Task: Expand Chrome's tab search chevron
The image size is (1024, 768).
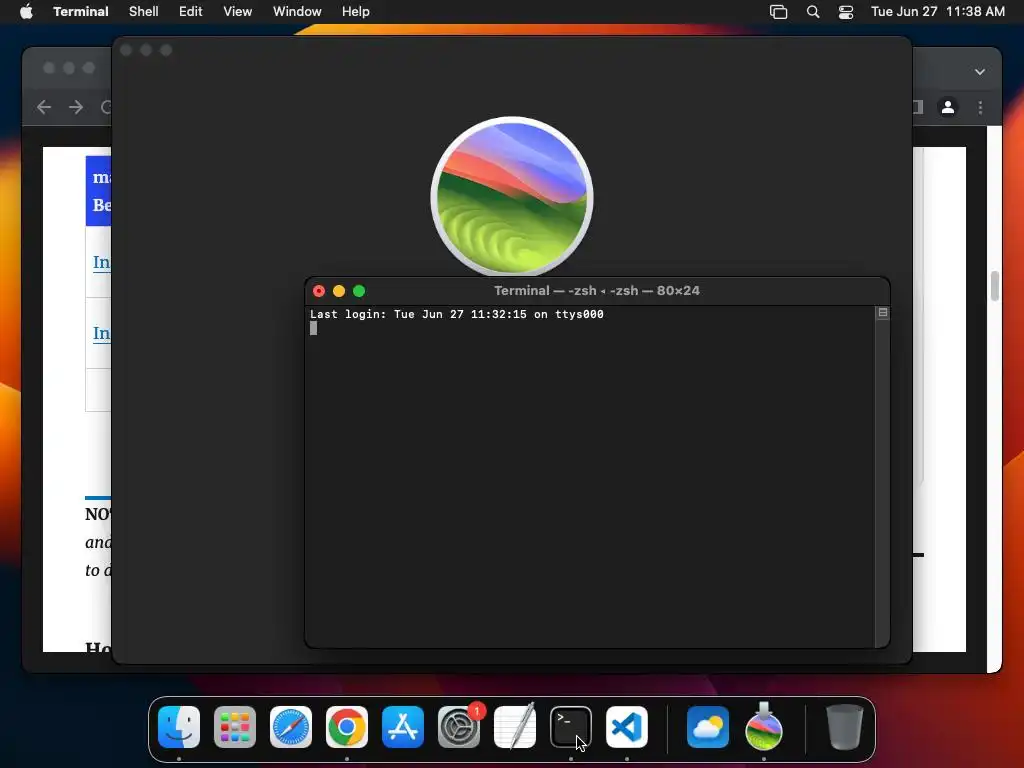Action: [x=980, y=72]
